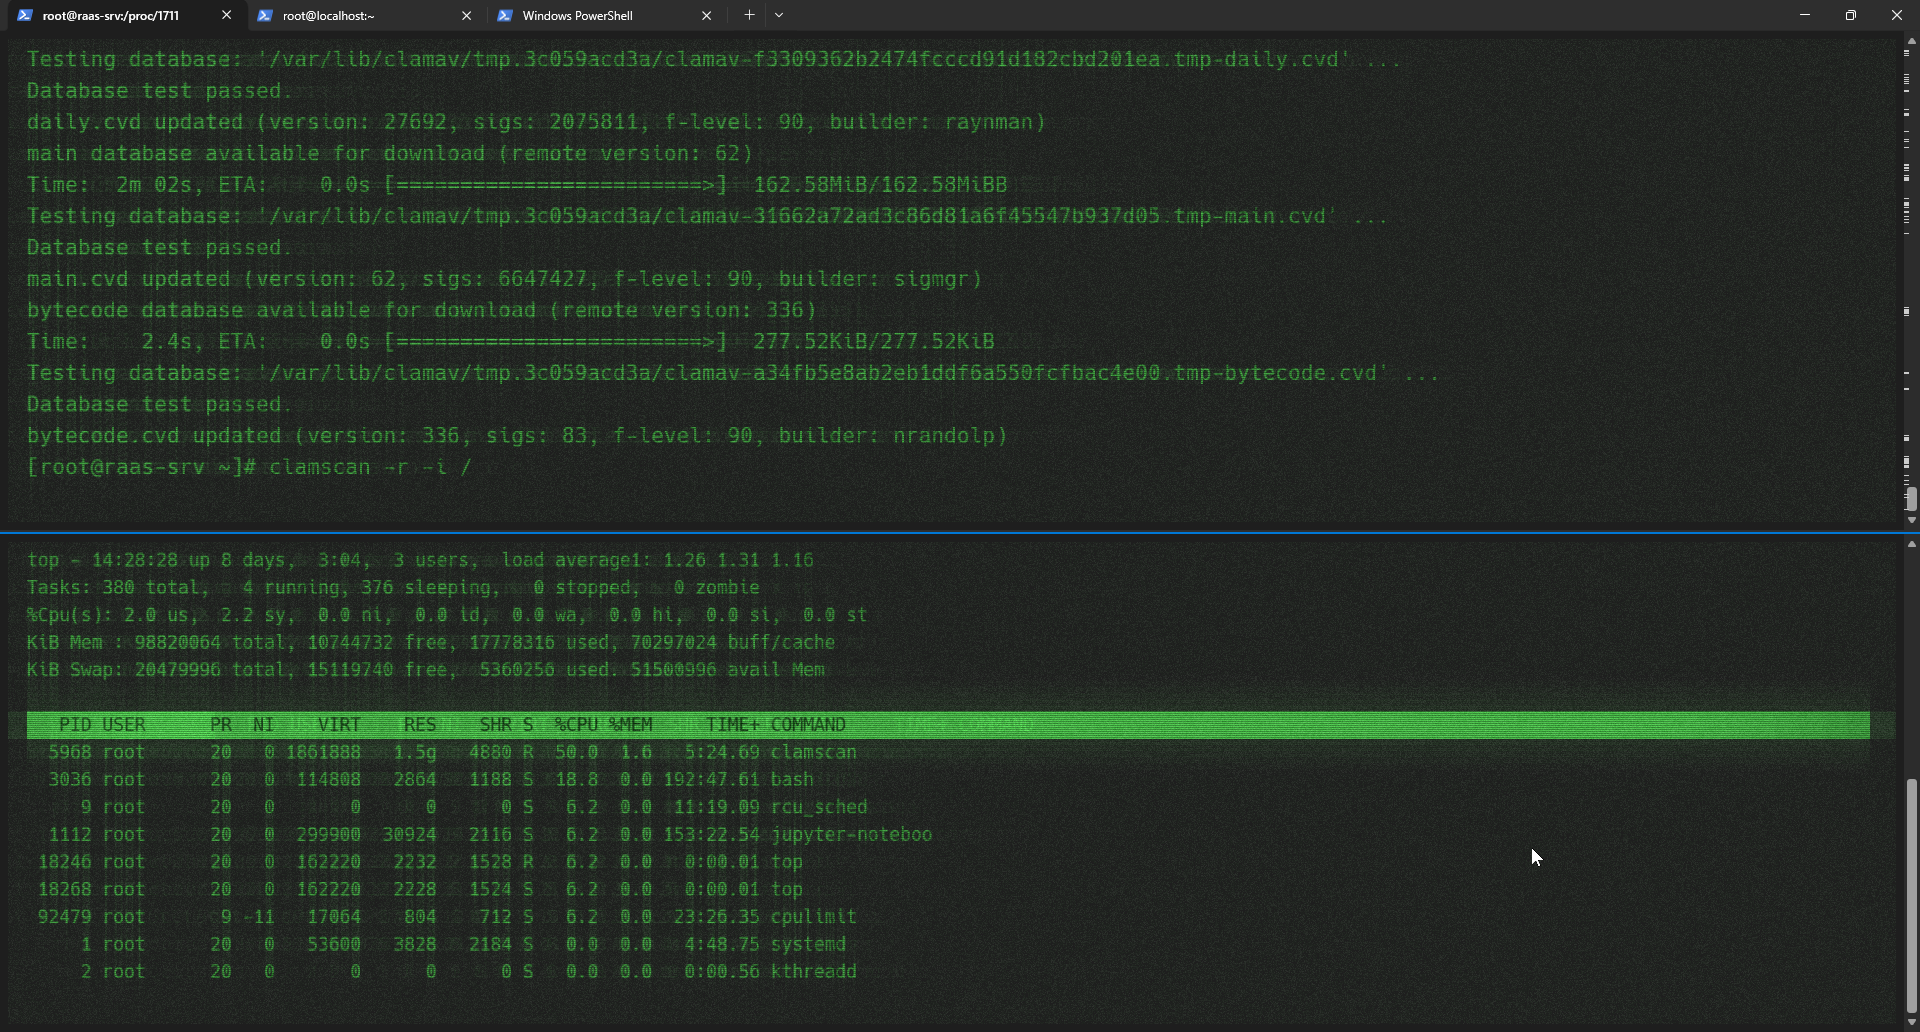1920x1032 pixels.
Task: Click the PowerShell icon on the root@localhost tab
Action: coord(265,15)
